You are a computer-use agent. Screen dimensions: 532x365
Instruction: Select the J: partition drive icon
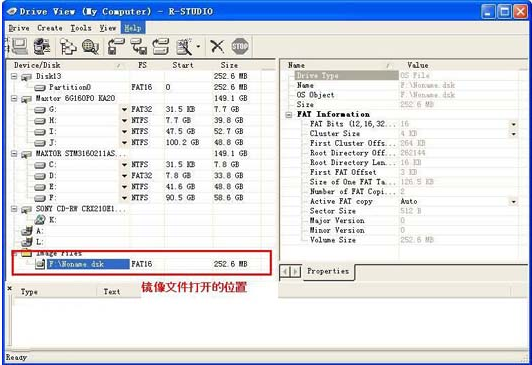40,143
